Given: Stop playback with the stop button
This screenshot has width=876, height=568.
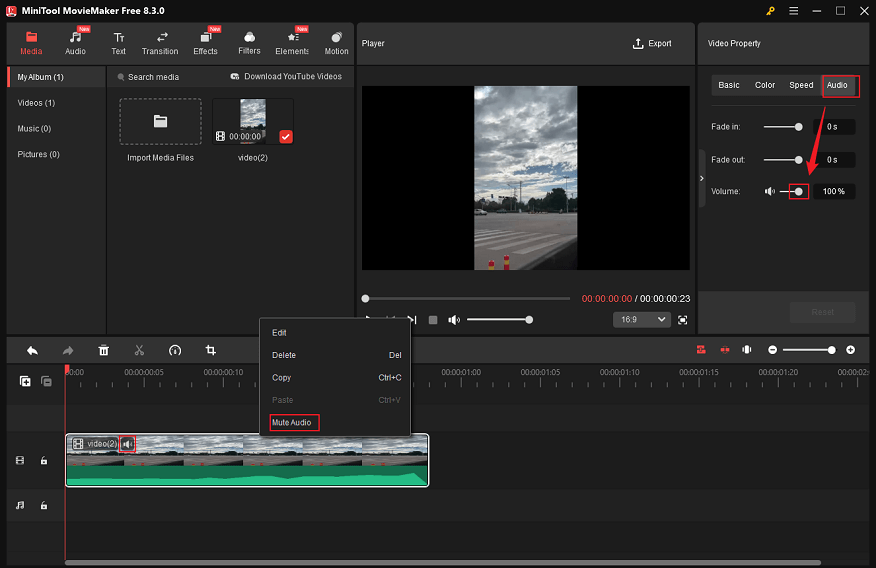Looking at the screenshot, I should tap(433, 320).
